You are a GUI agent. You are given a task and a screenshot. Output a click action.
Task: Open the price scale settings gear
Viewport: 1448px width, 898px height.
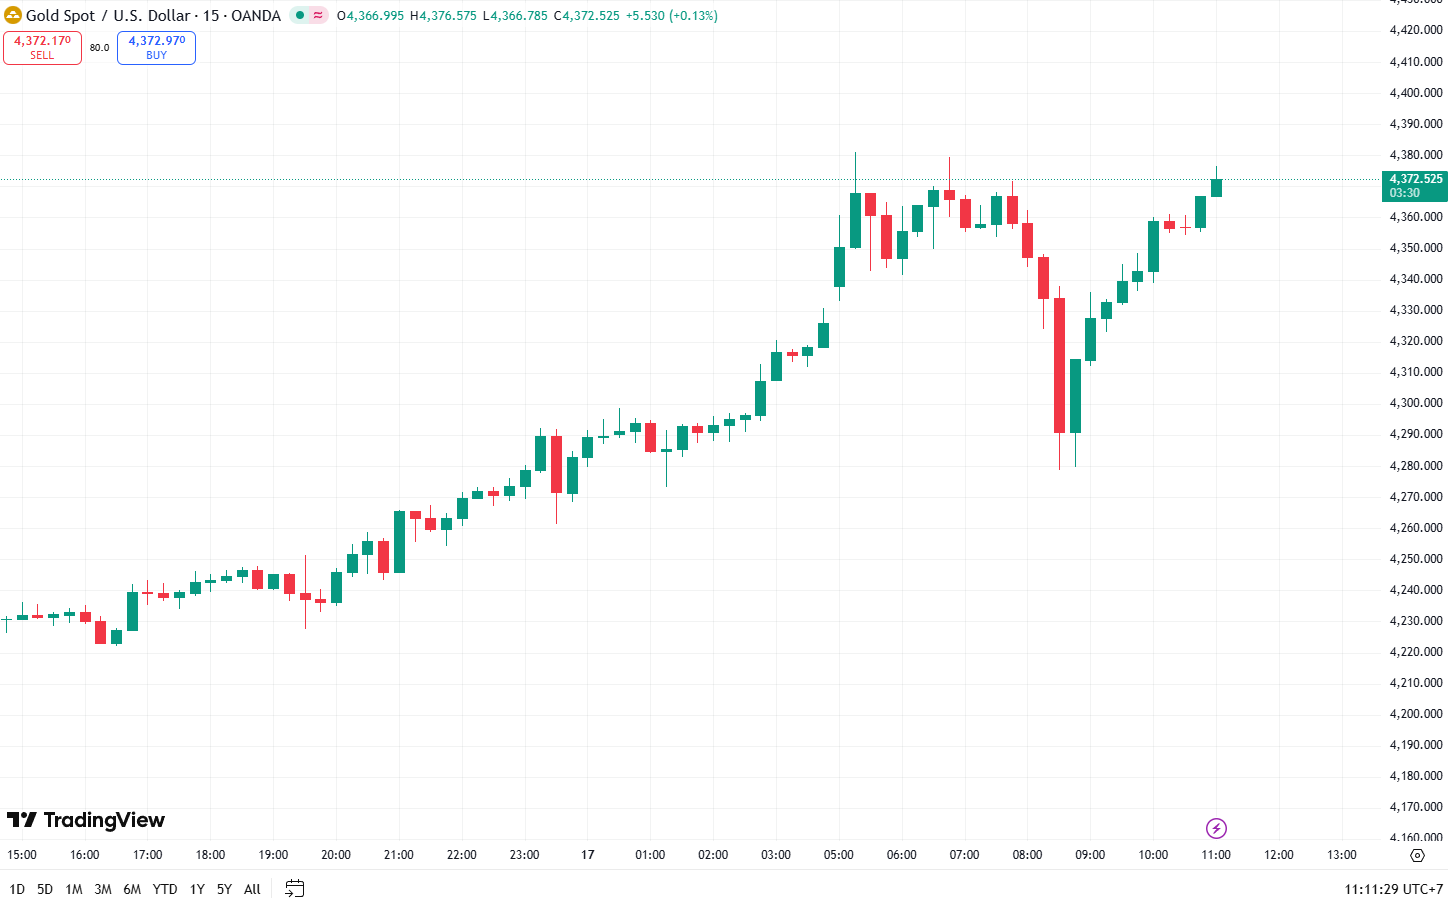(x=1417, y=855)
